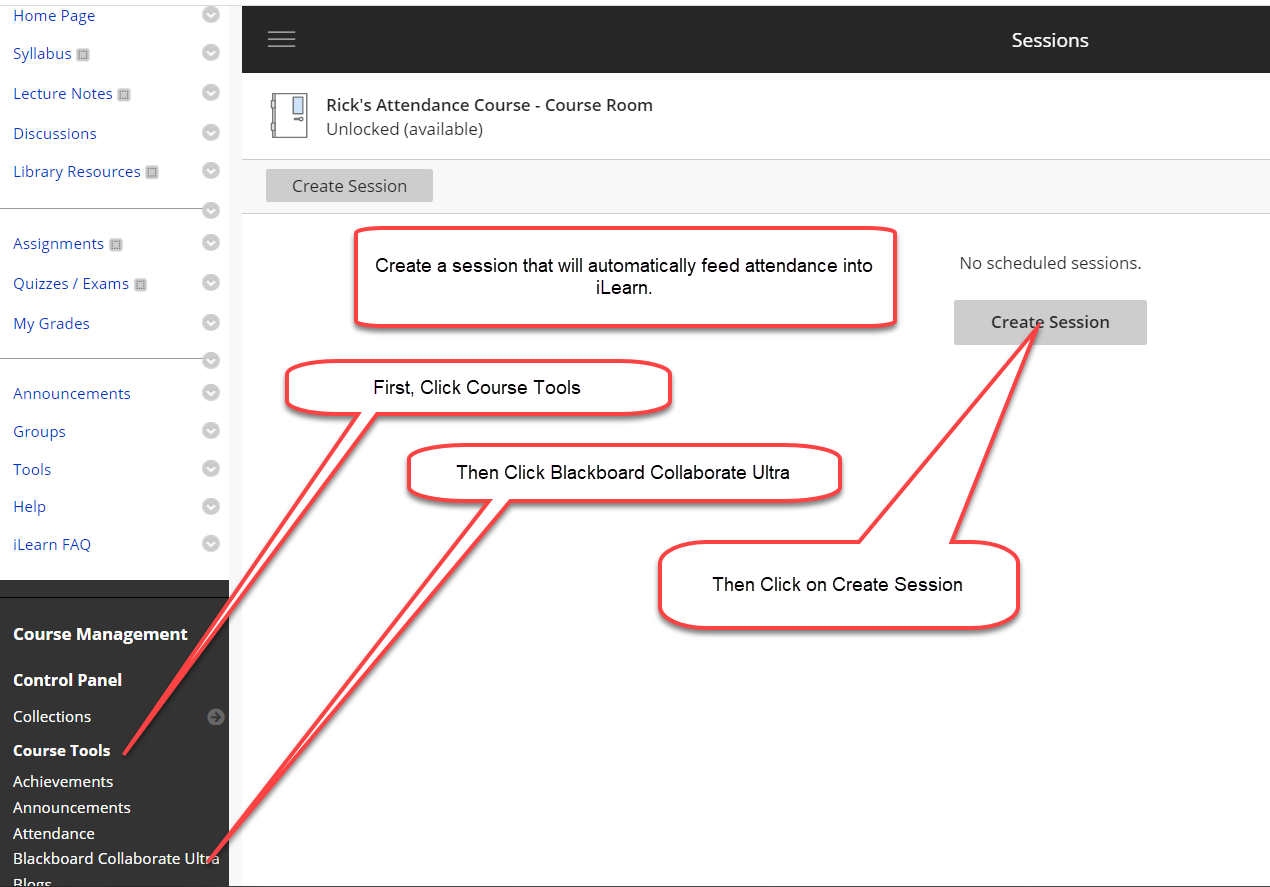Open the Syllabus link
Image resolution: width=1270 pixels, height=887 pixels.
coord(42,54)
